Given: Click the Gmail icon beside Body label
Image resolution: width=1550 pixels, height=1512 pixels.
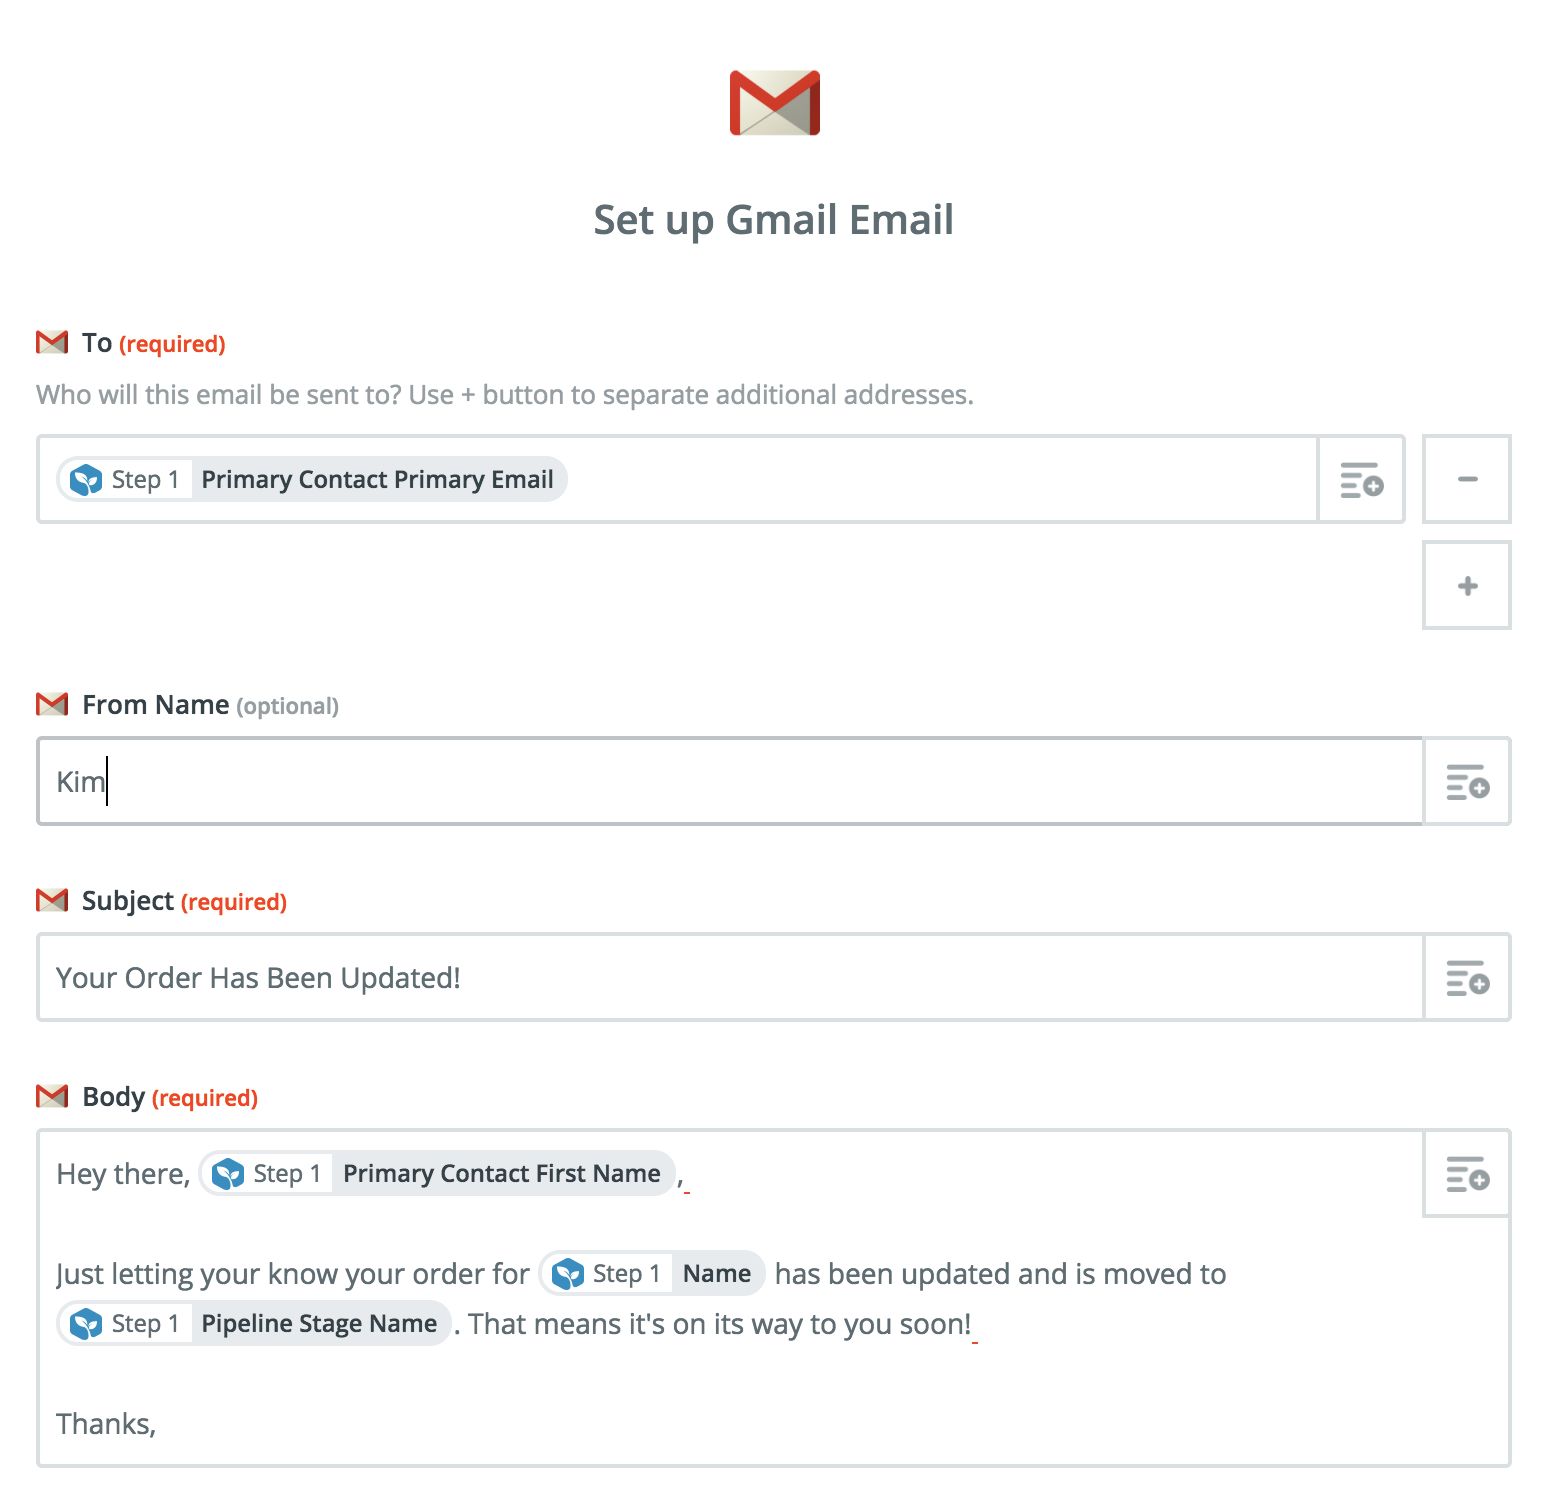Looking at the screenshot, I should pyautogui.click(x=52, y=1097).
